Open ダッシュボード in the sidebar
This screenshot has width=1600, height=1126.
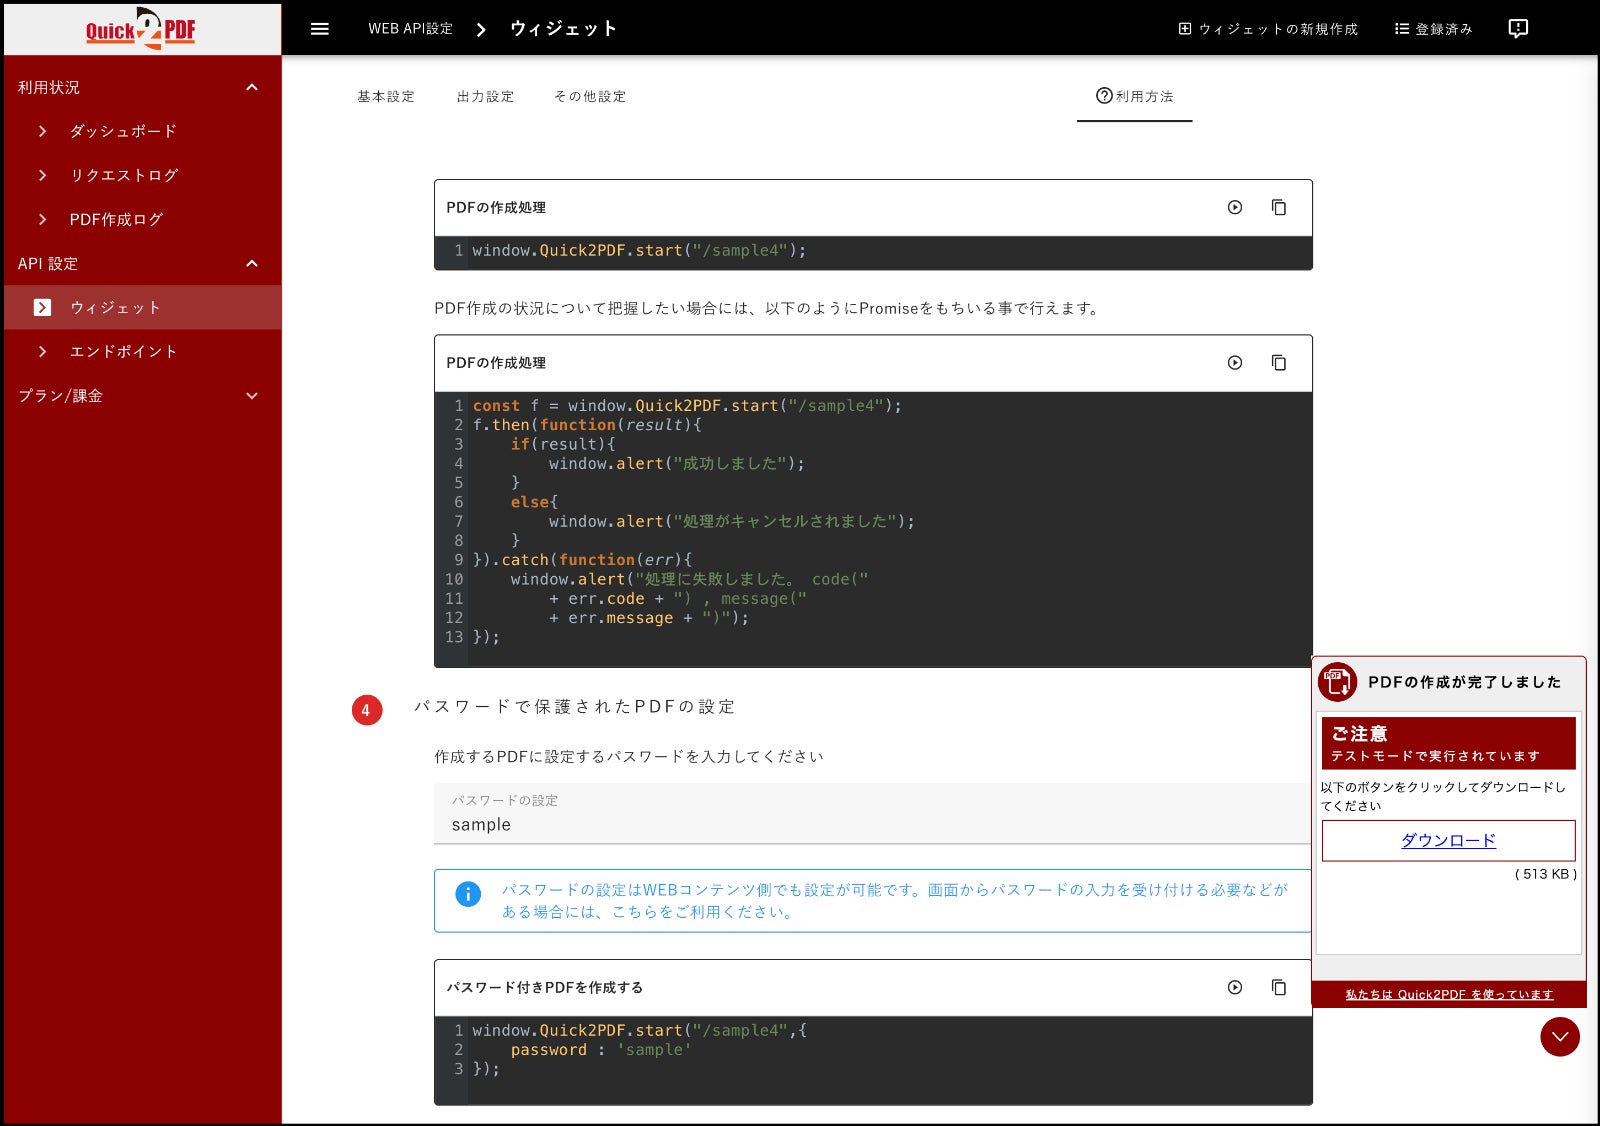tap(123, 132)
